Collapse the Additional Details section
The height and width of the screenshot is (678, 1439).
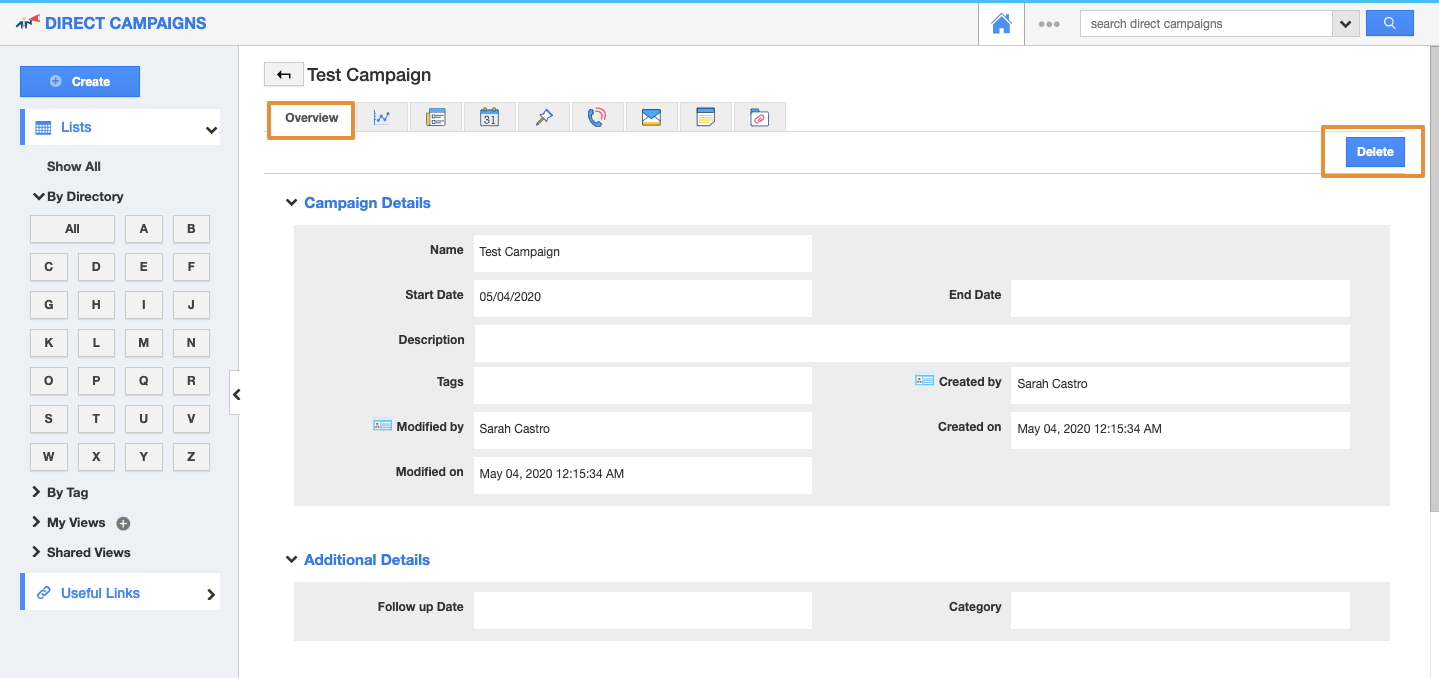(x=292, y=560)
